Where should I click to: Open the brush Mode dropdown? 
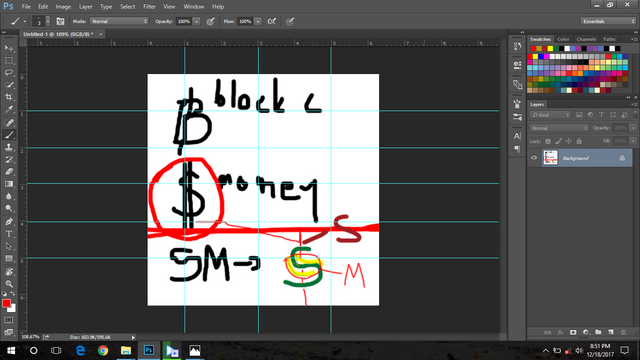coord(119,21)
